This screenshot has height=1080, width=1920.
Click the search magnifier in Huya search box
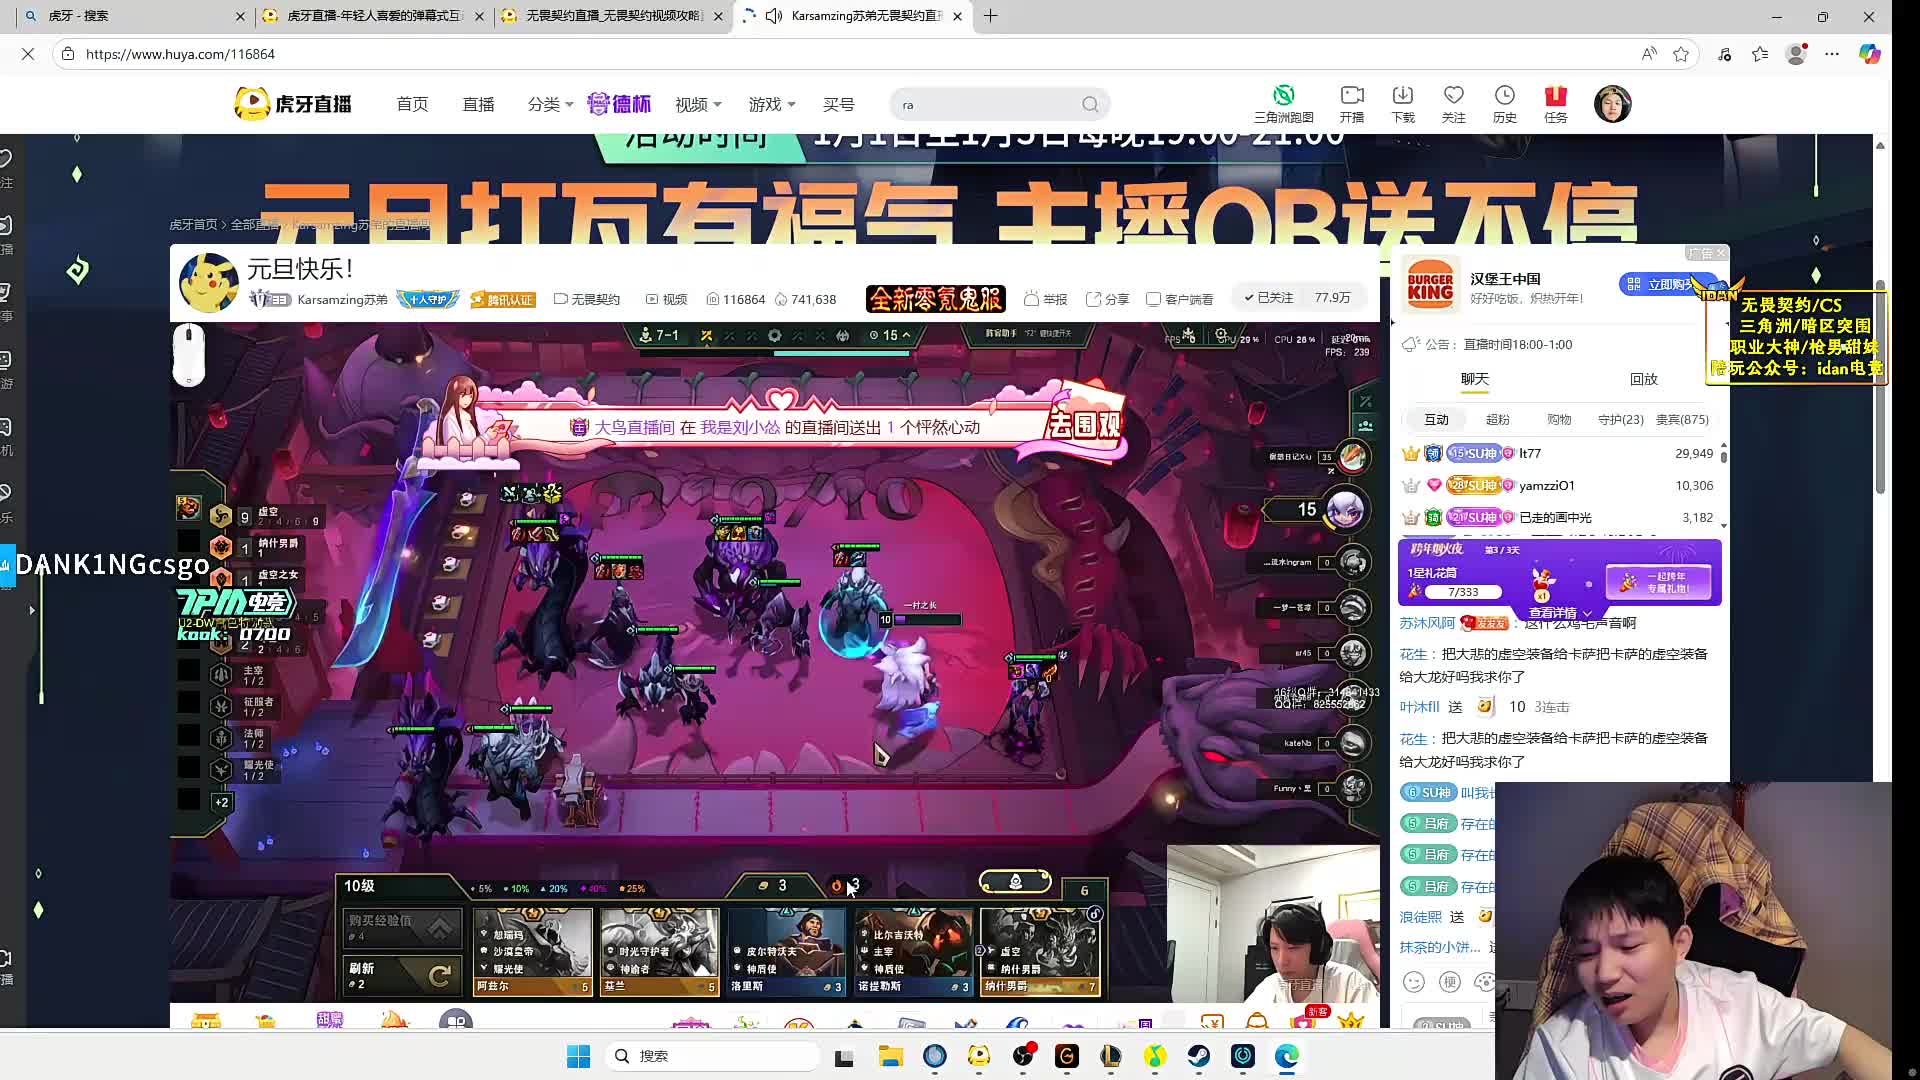pyautogui.click(x=1090, y=105)
